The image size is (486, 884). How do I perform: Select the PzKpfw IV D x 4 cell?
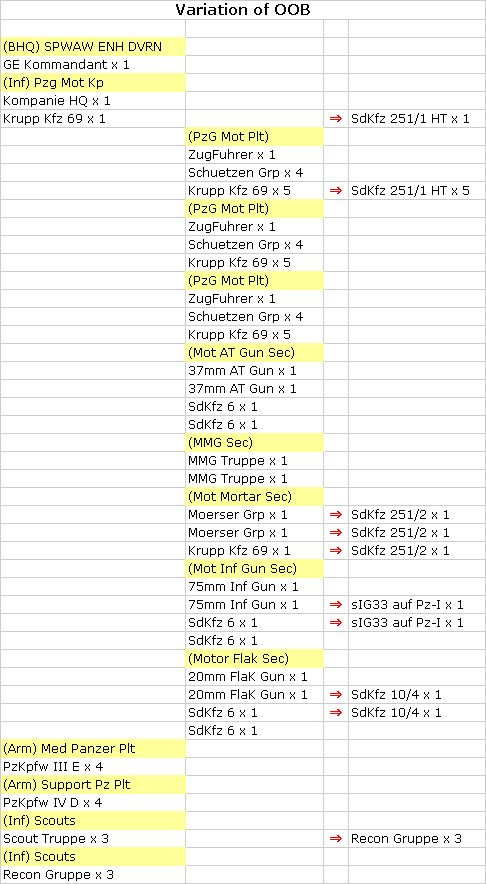(93, 803)
